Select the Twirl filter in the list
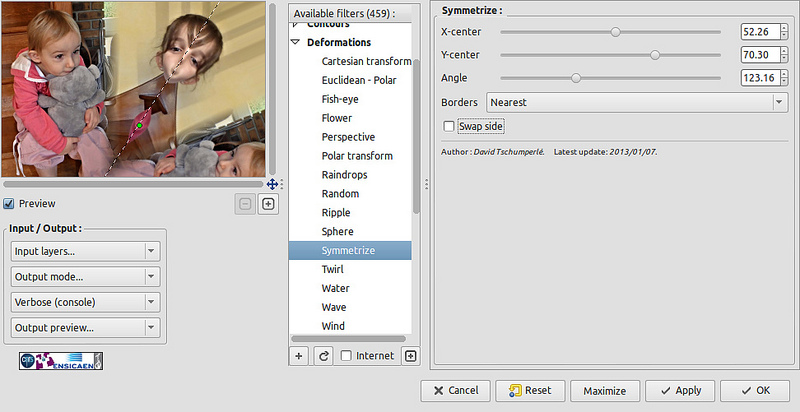This screenshot has width=800, height=412. pyautogui.click(x=331, y=270)
